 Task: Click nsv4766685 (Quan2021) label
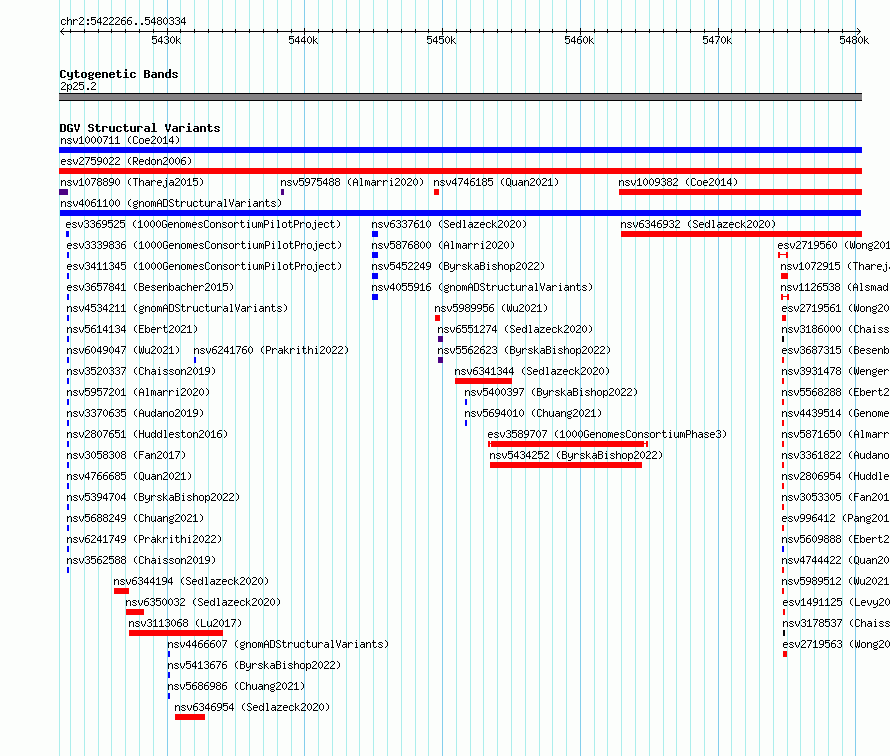click(x=129, y=476)
